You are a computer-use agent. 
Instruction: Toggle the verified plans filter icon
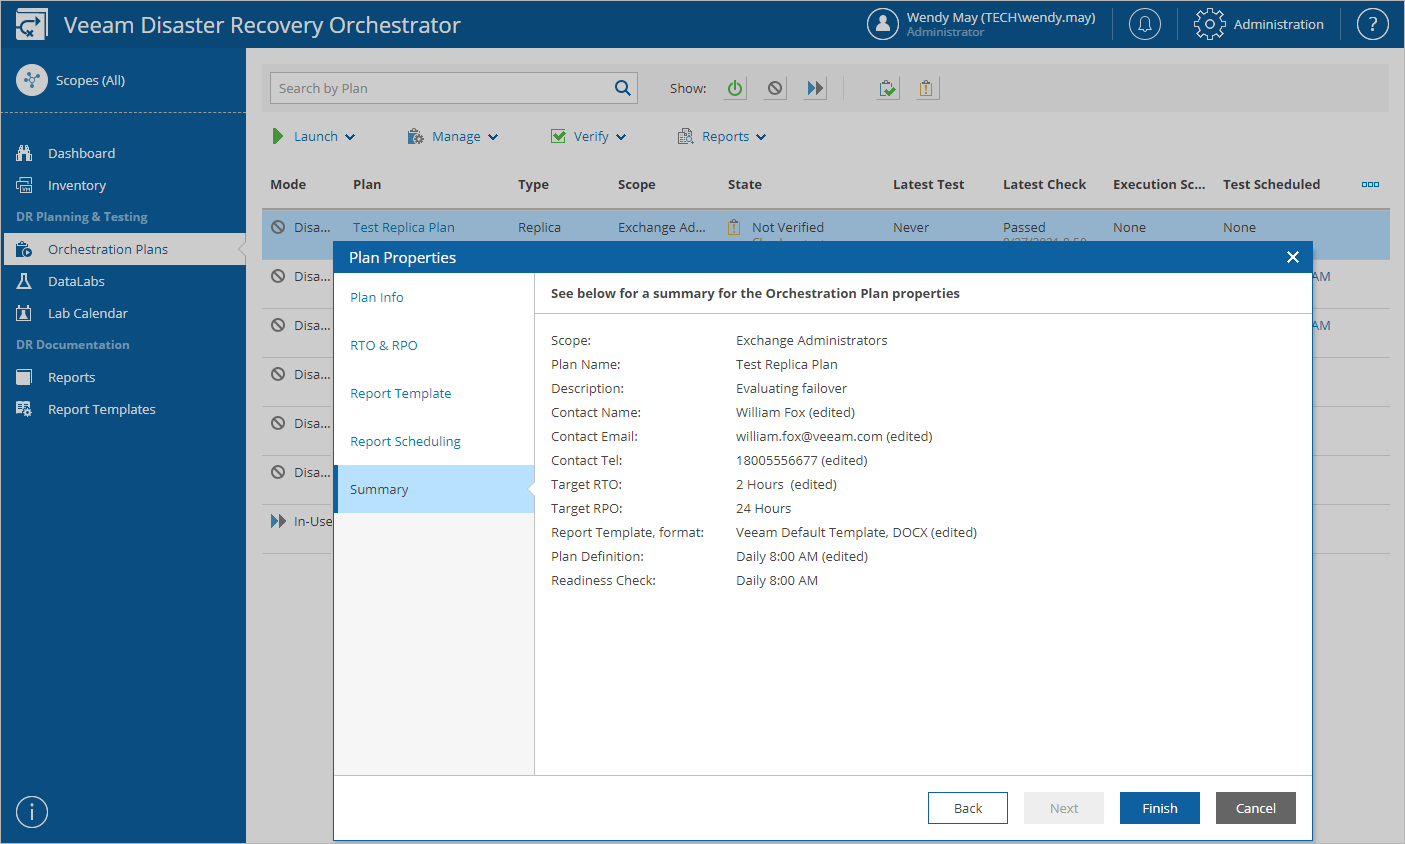[888, 88]
